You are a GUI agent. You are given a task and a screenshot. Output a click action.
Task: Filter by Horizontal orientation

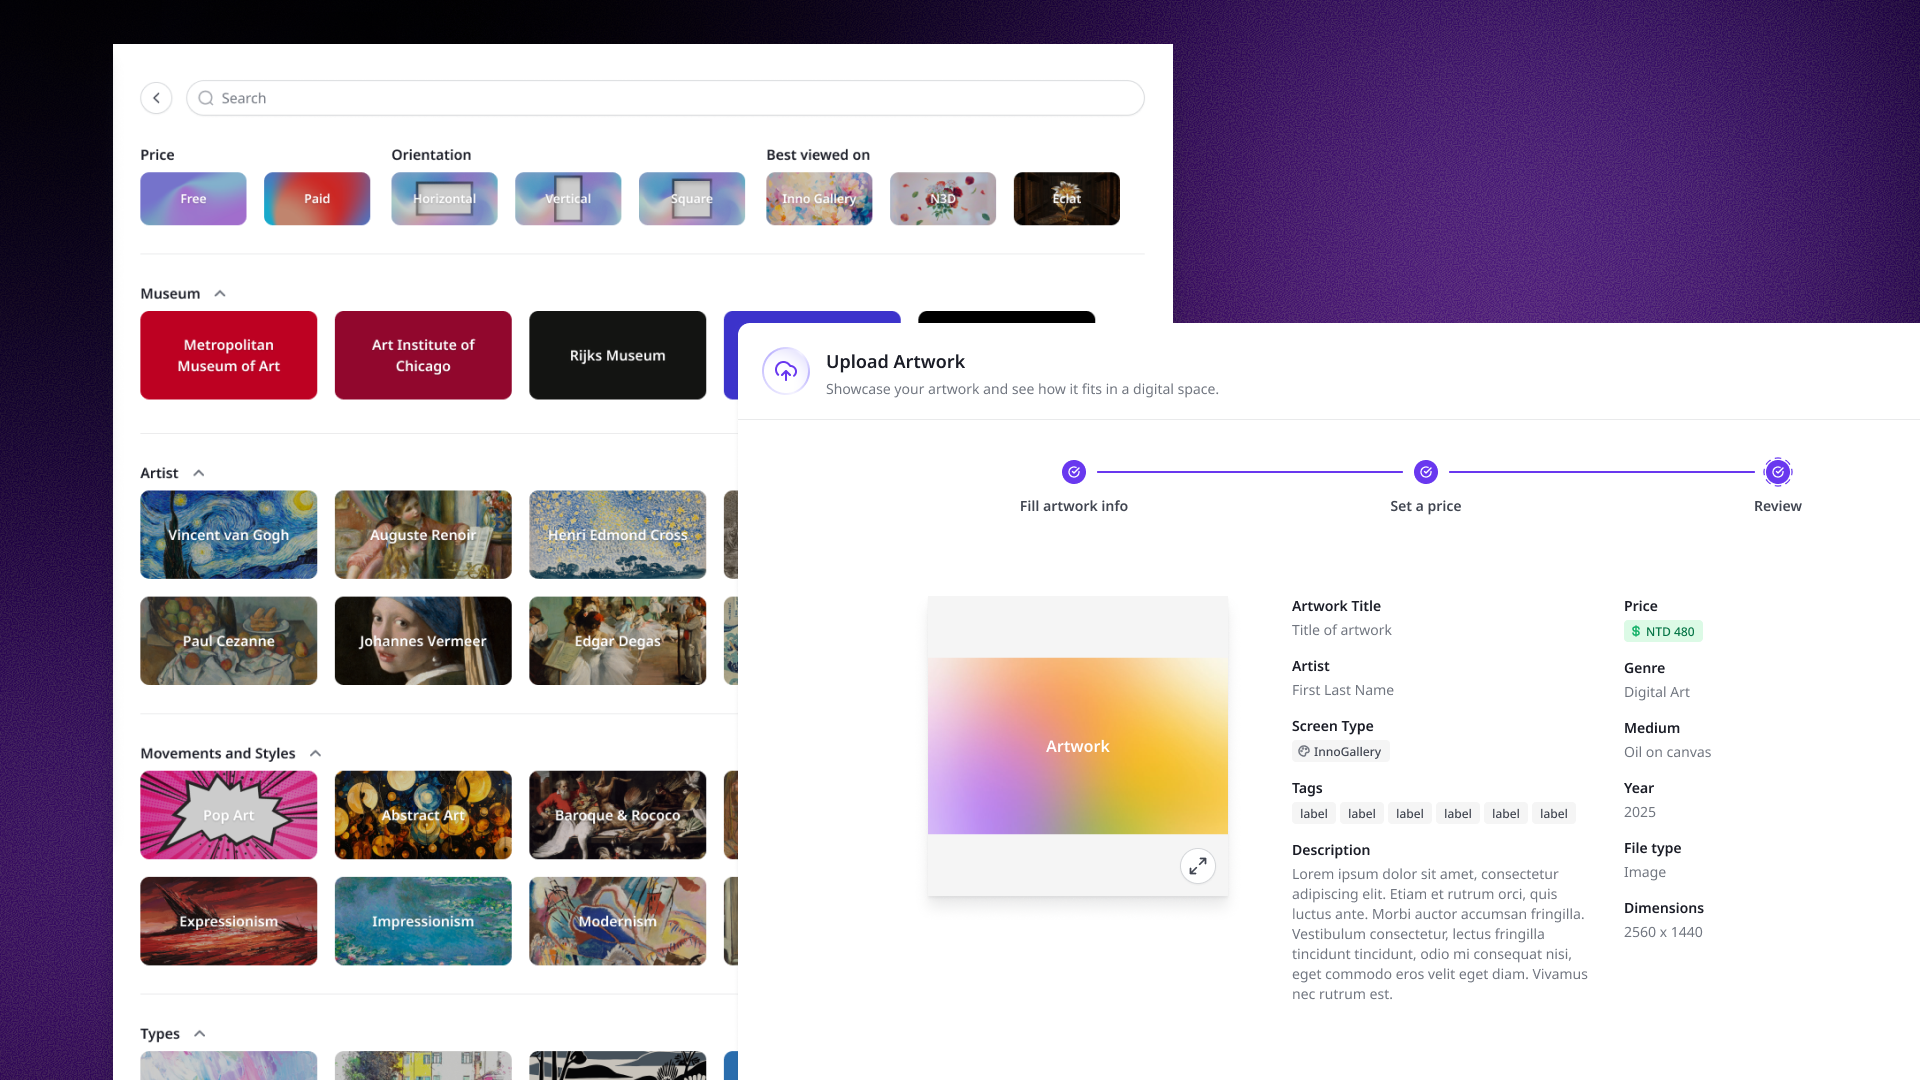pos(444,199)
